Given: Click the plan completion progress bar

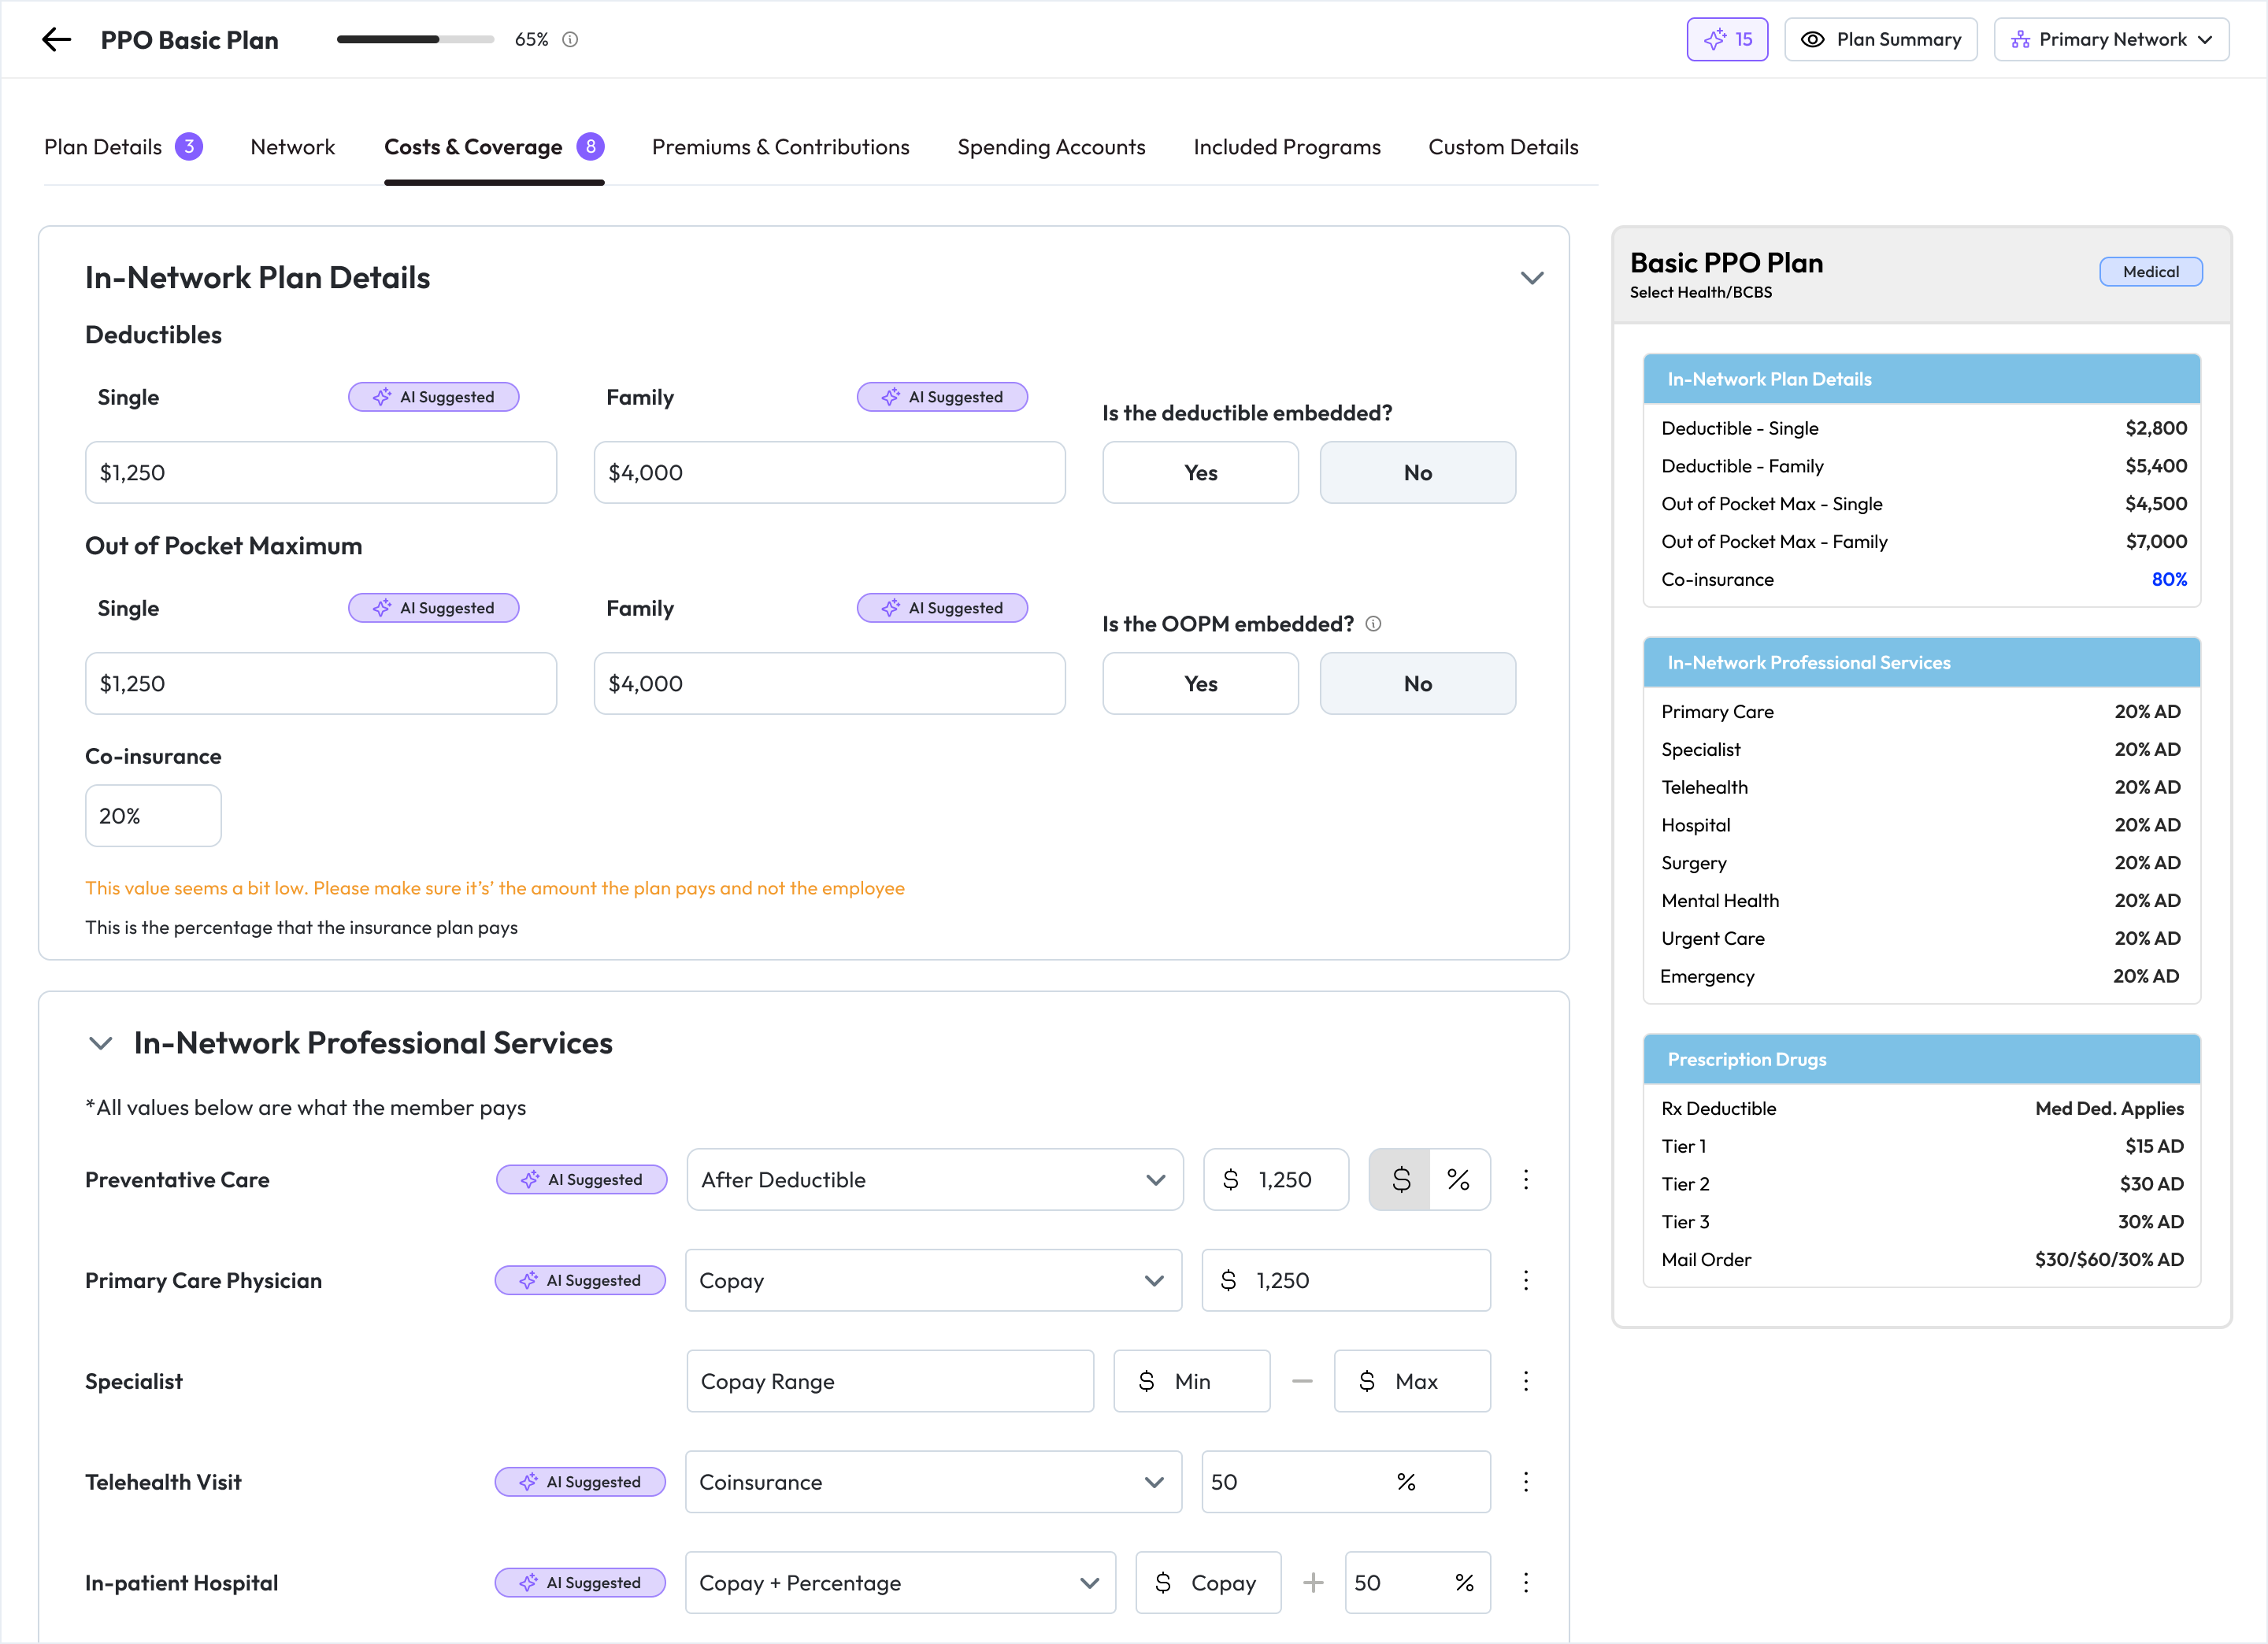Looking at the screenshot, I should point(415,40).
